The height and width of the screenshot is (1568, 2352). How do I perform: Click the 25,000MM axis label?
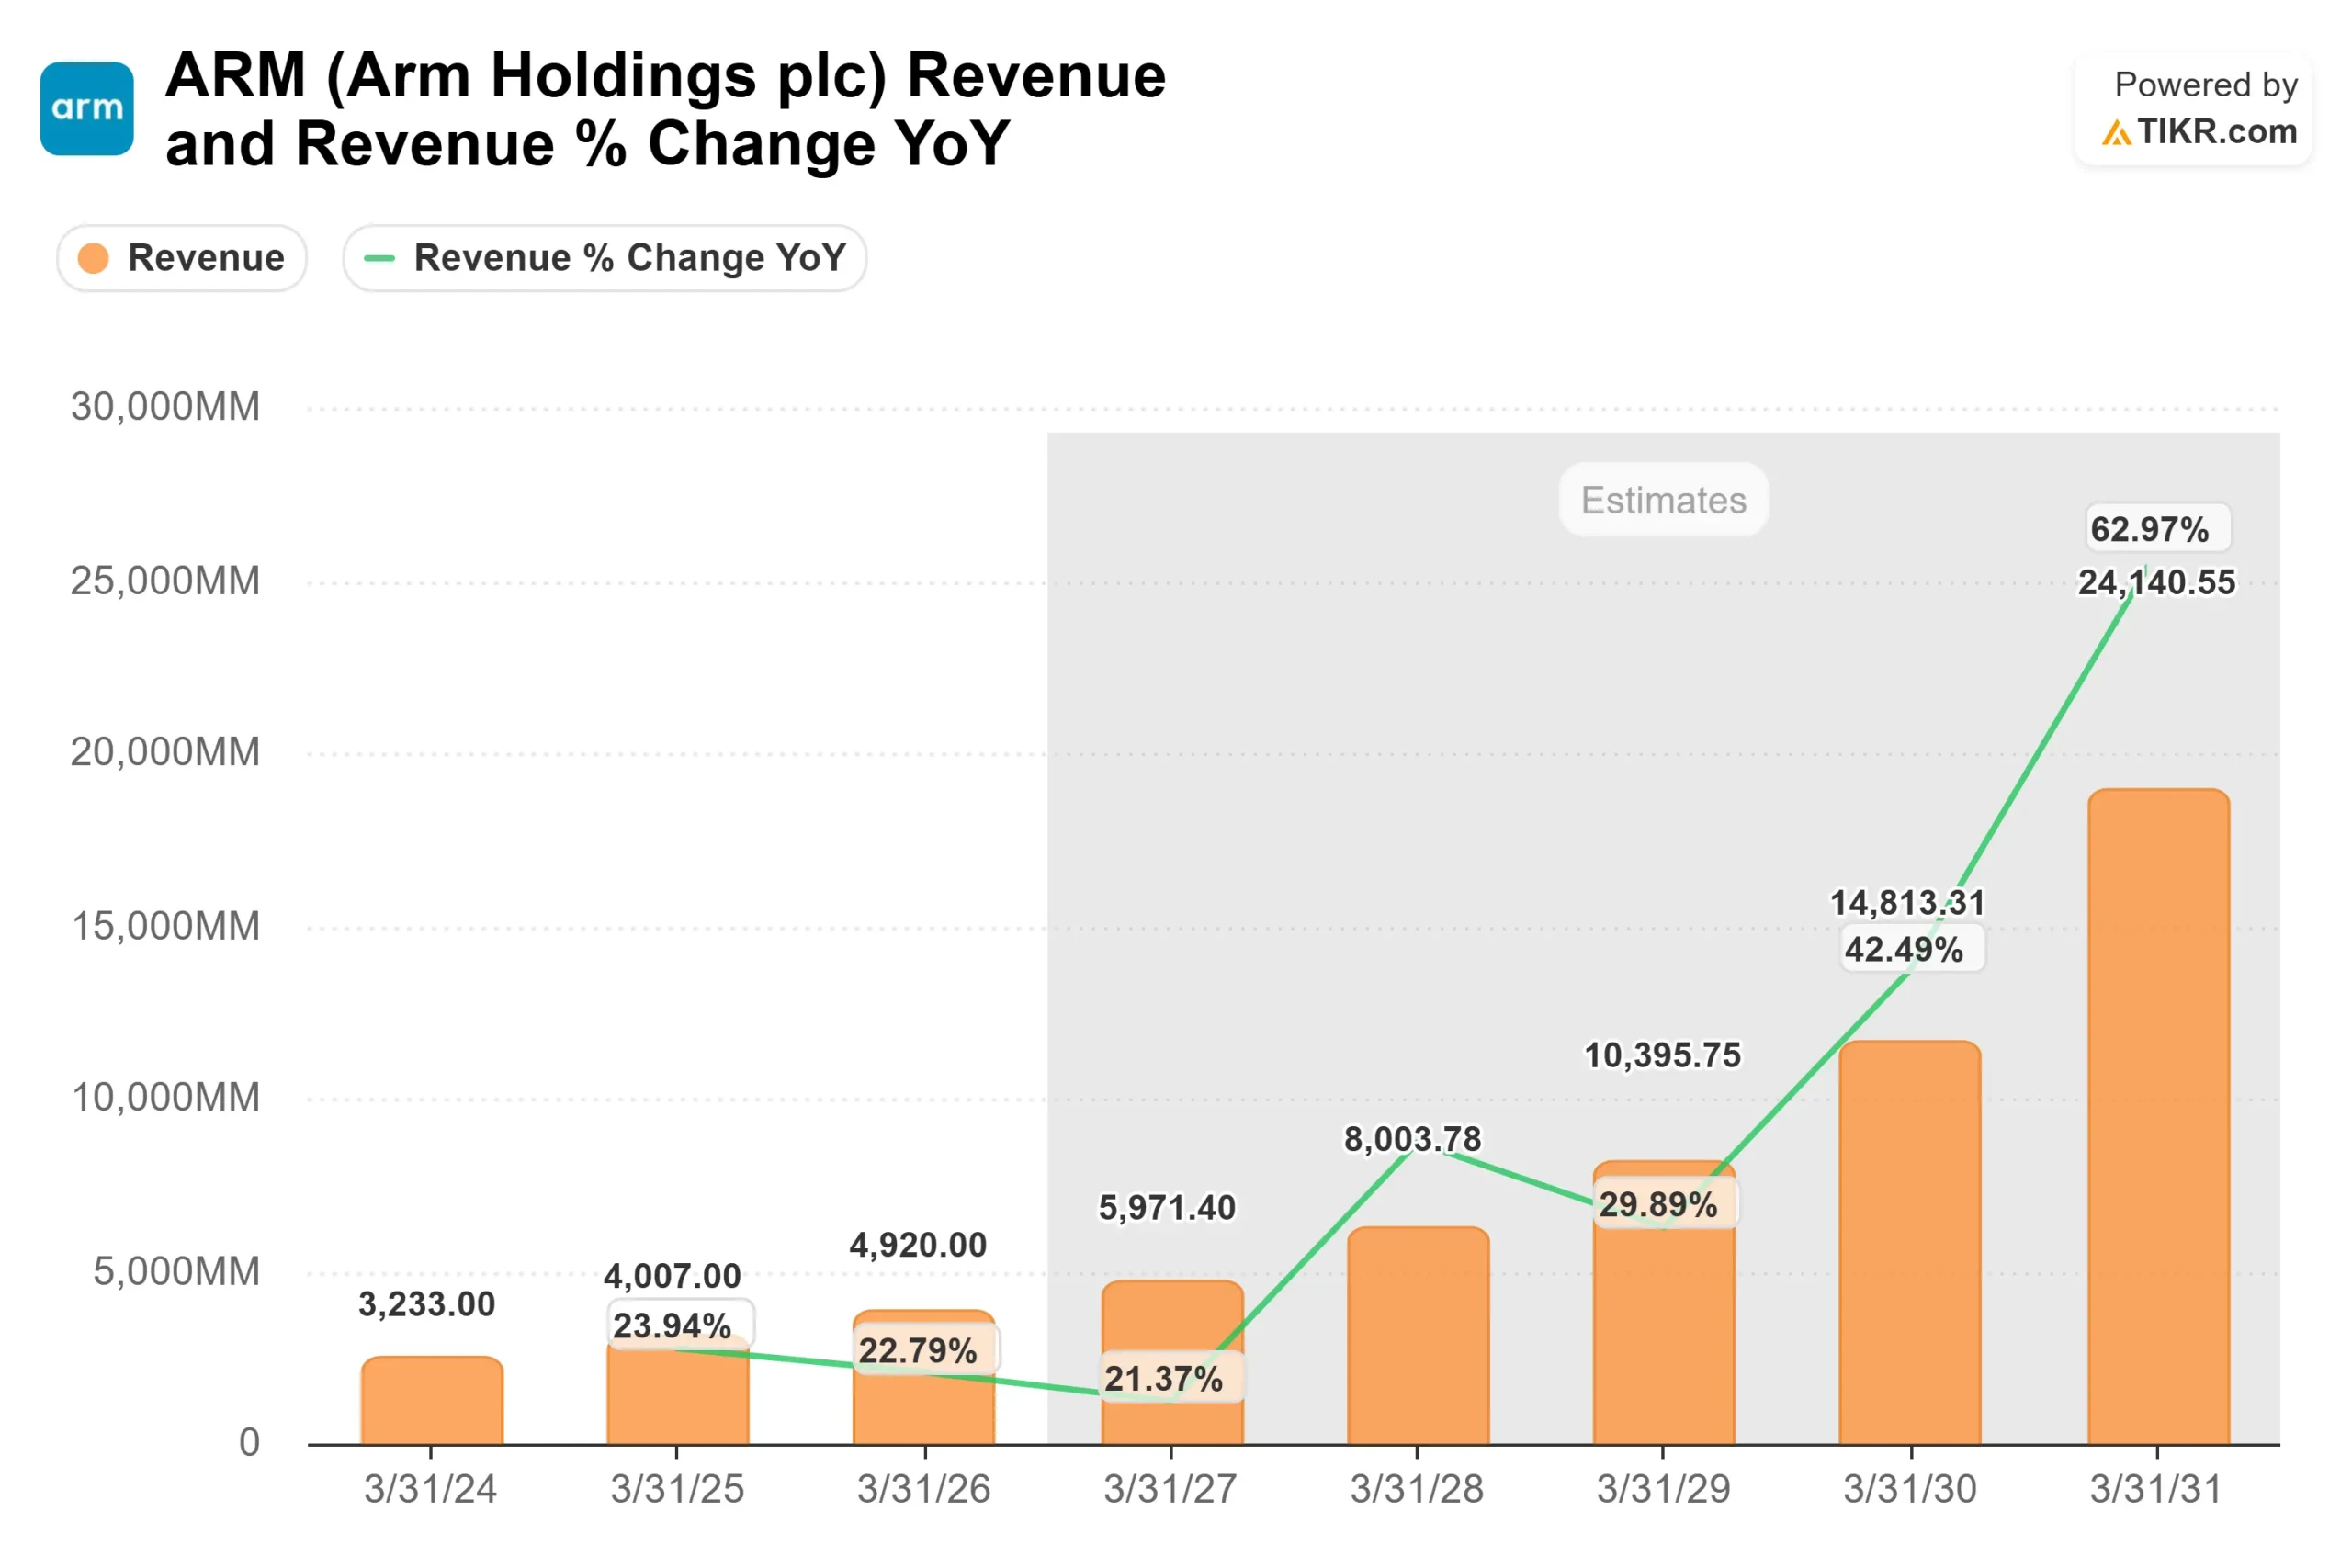click(165, 581)
